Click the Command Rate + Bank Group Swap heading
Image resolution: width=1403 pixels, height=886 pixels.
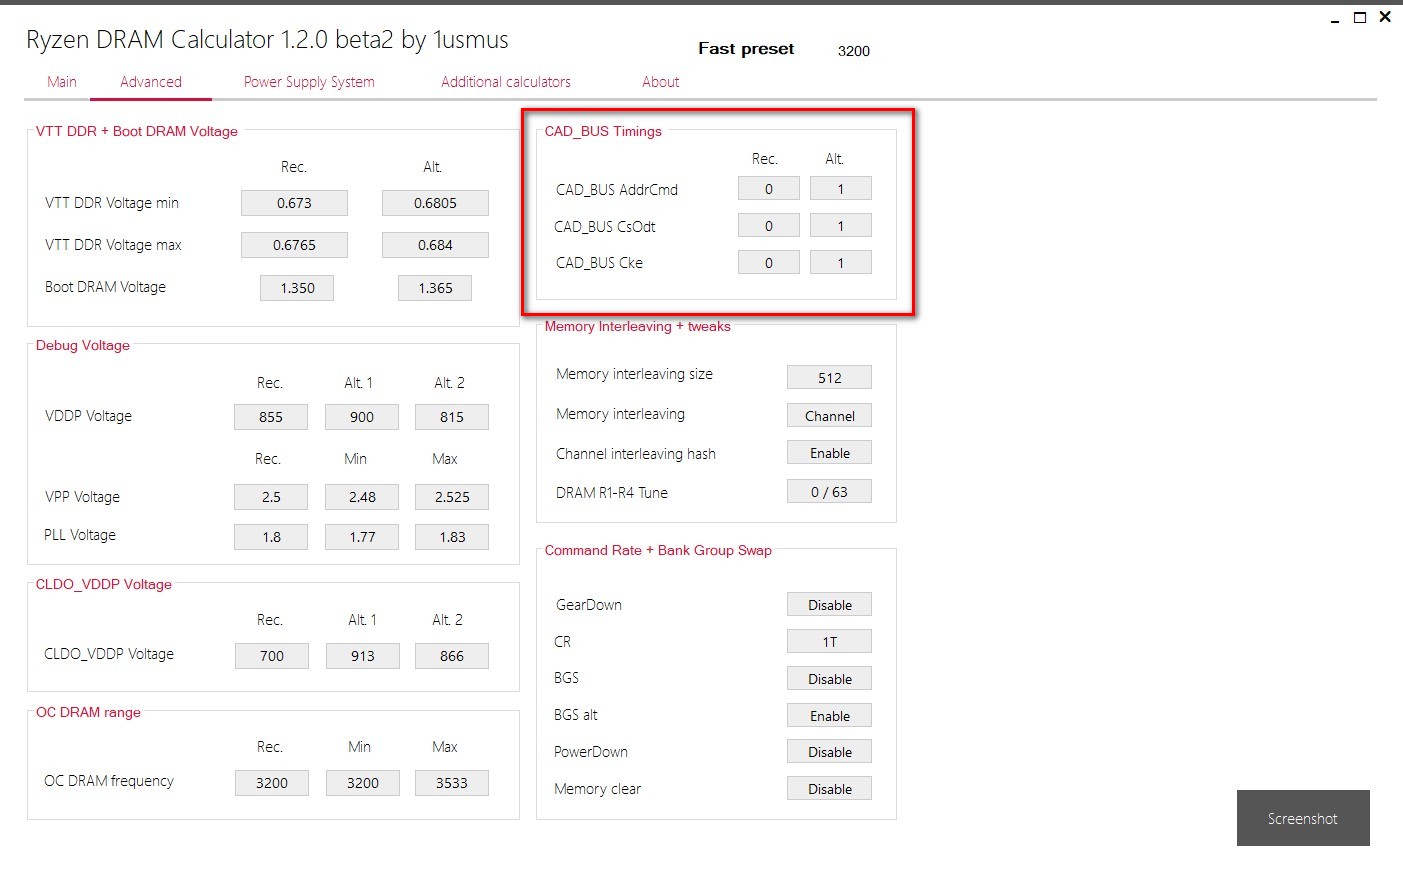pyautogui.click(x=658, y=550)
